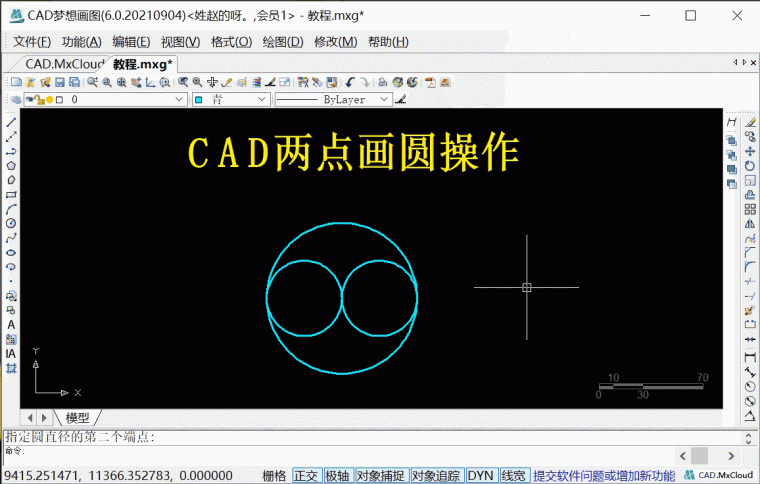Click layout tab scroll left arrow
The height and width of the screenshot is (484, 760).
(30, 417)
